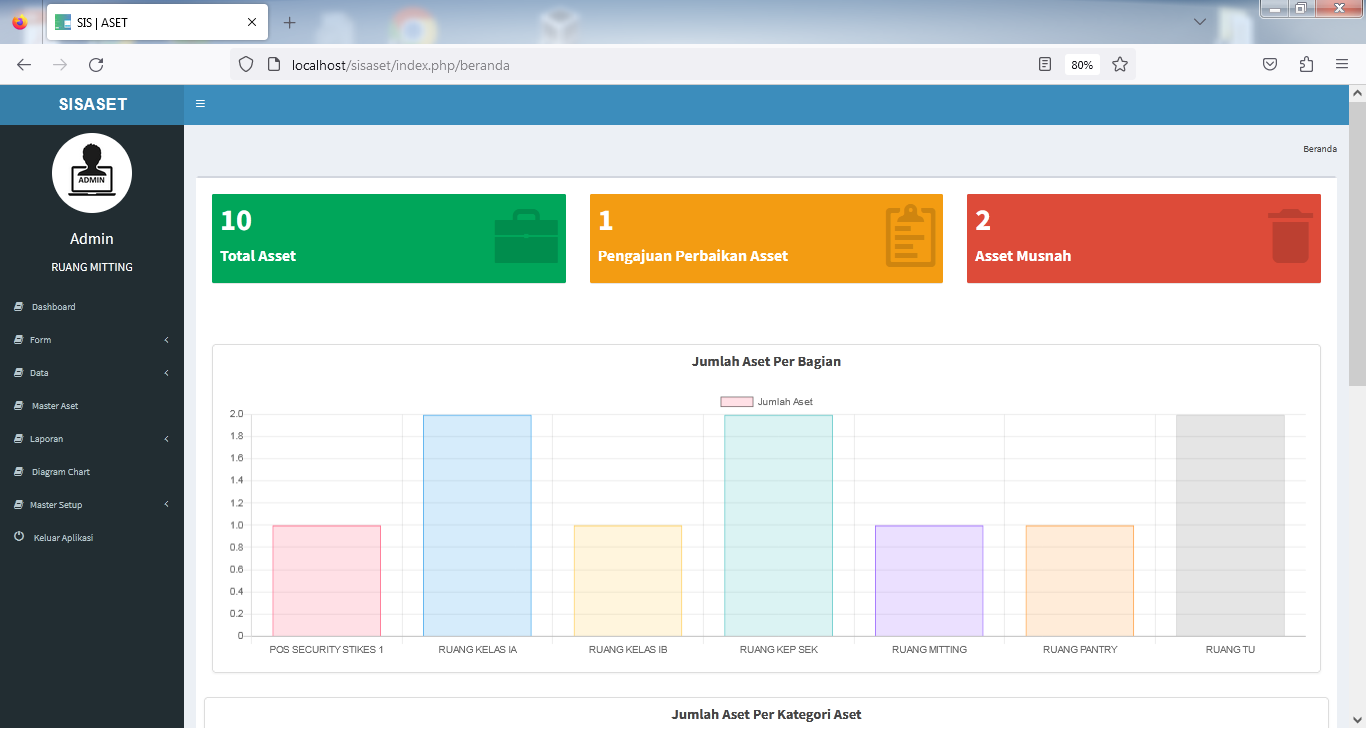The image size is (1366, 753).
Task: Expand the Form sidebar submenu
Action: pos(92,340)
